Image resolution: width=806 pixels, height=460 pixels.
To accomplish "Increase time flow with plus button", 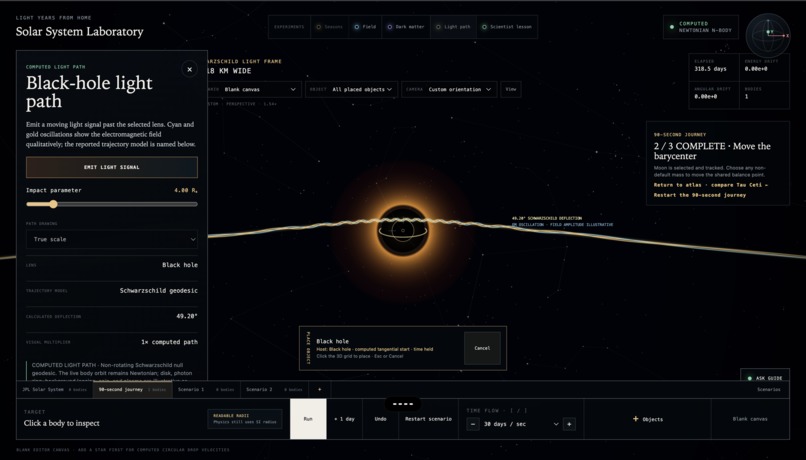I will coord(569,424).
